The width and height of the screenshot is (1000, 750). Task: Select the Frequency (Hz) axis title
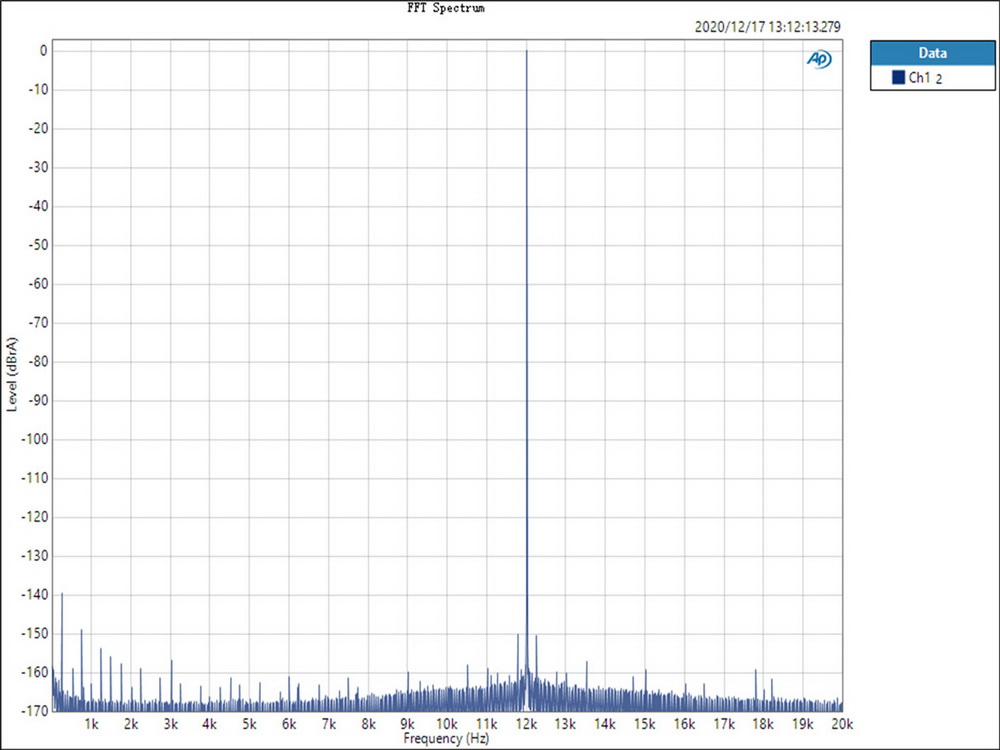point(446,739)
